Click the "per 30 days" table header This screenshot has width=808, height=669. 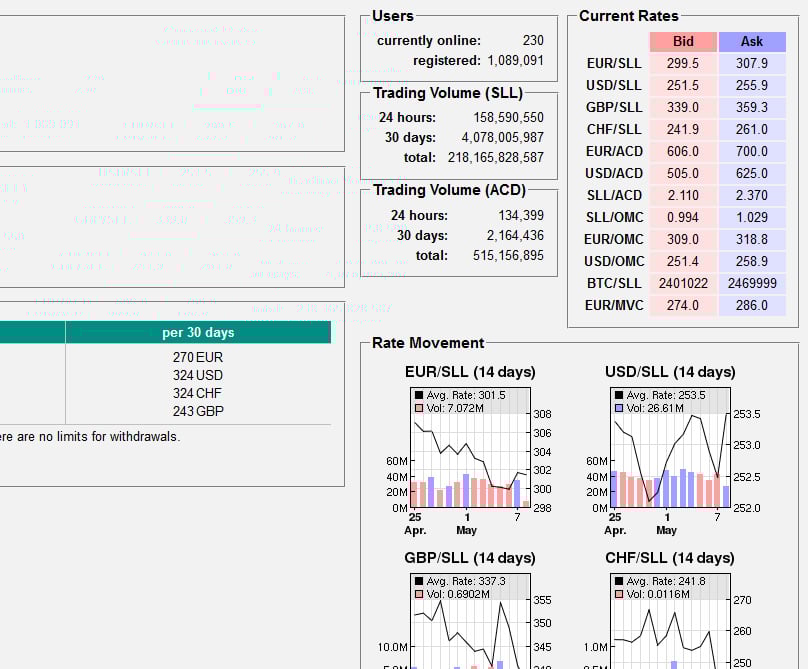198,332
